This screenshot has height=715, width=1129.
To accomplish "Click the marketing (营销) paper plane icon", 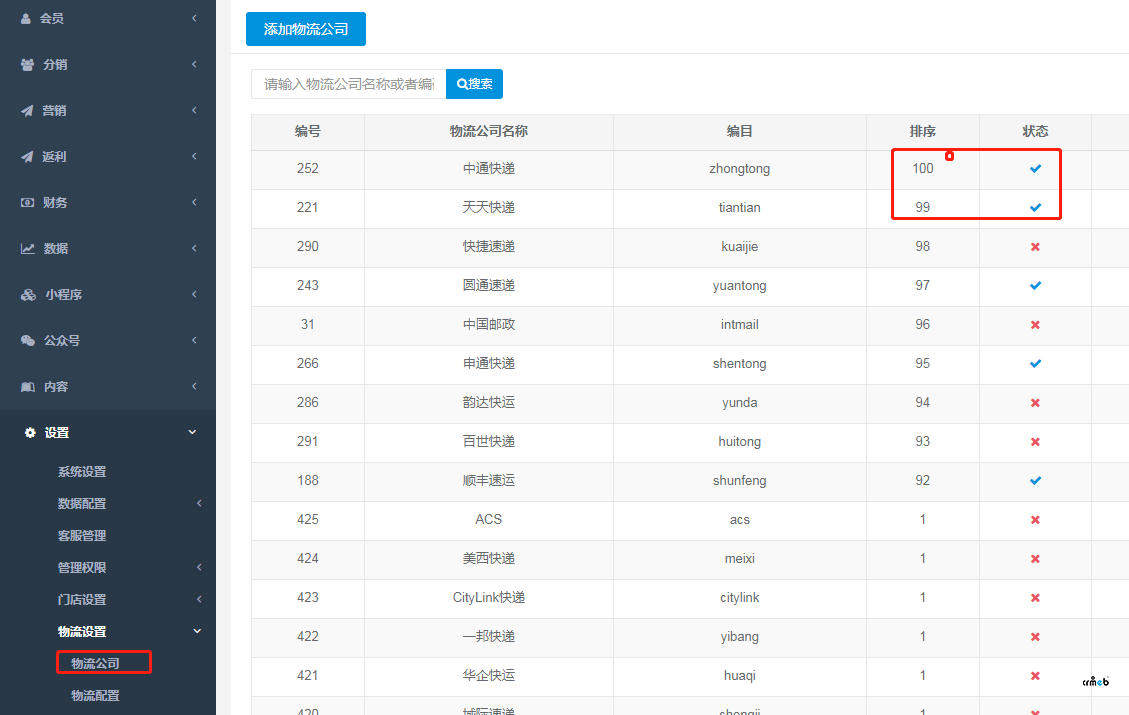I will coord(27,111).
